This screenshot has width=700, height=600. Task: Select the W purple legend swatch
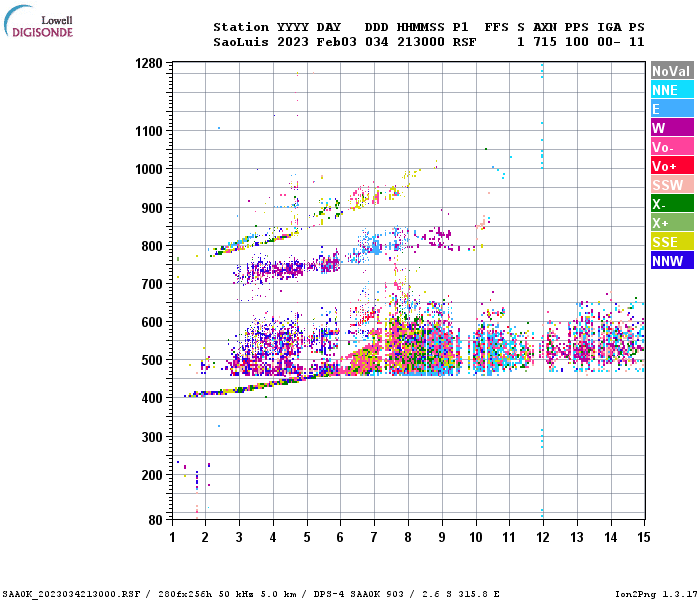pos(672,128)
